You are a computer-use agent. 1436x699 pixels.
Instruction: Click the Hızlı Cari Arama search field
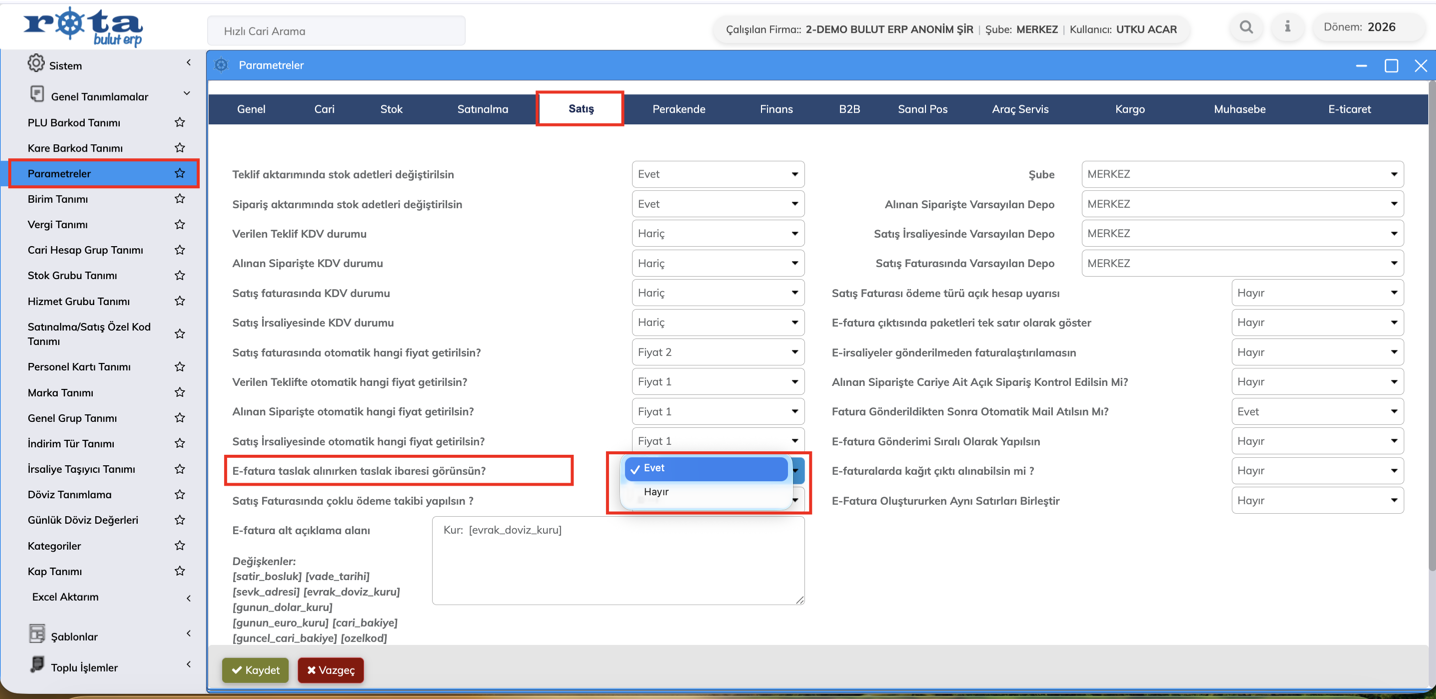coord(336,31)
